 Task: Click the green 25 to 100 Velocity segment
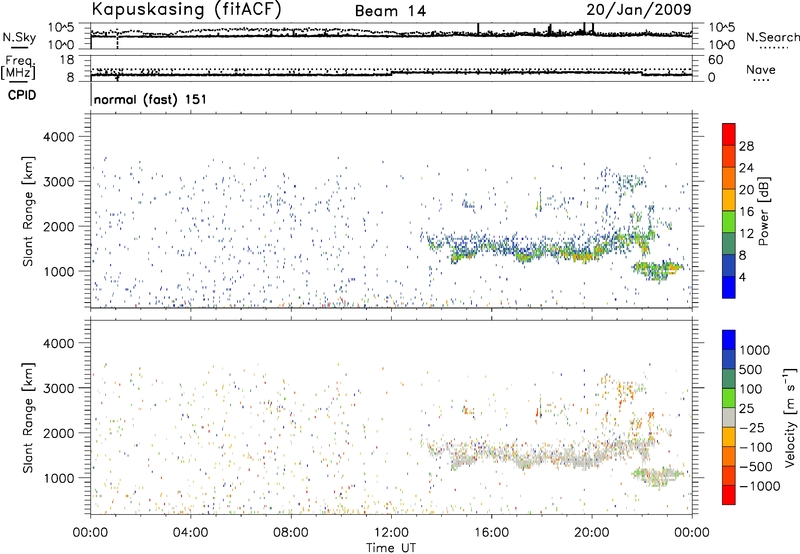(729, 398)
